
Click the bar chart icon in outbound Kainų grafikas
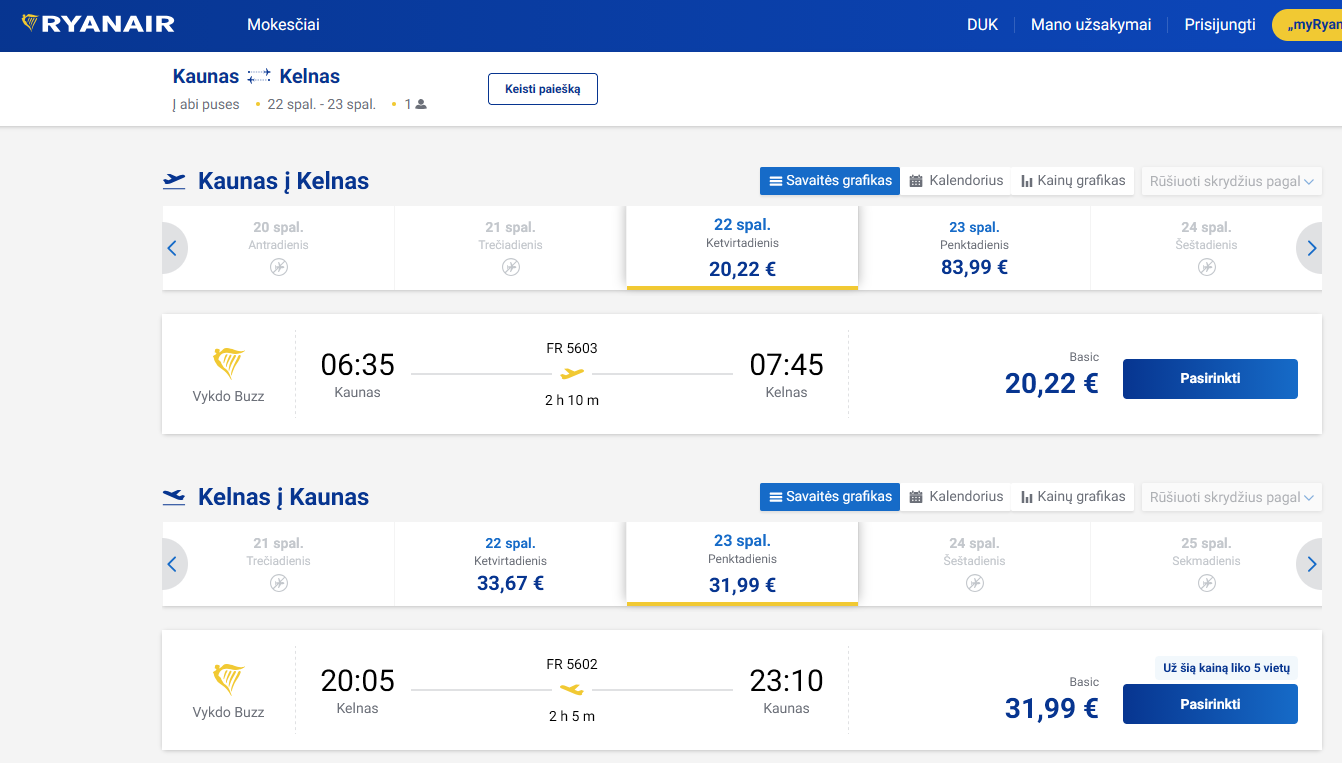(x=1027, y=182)
